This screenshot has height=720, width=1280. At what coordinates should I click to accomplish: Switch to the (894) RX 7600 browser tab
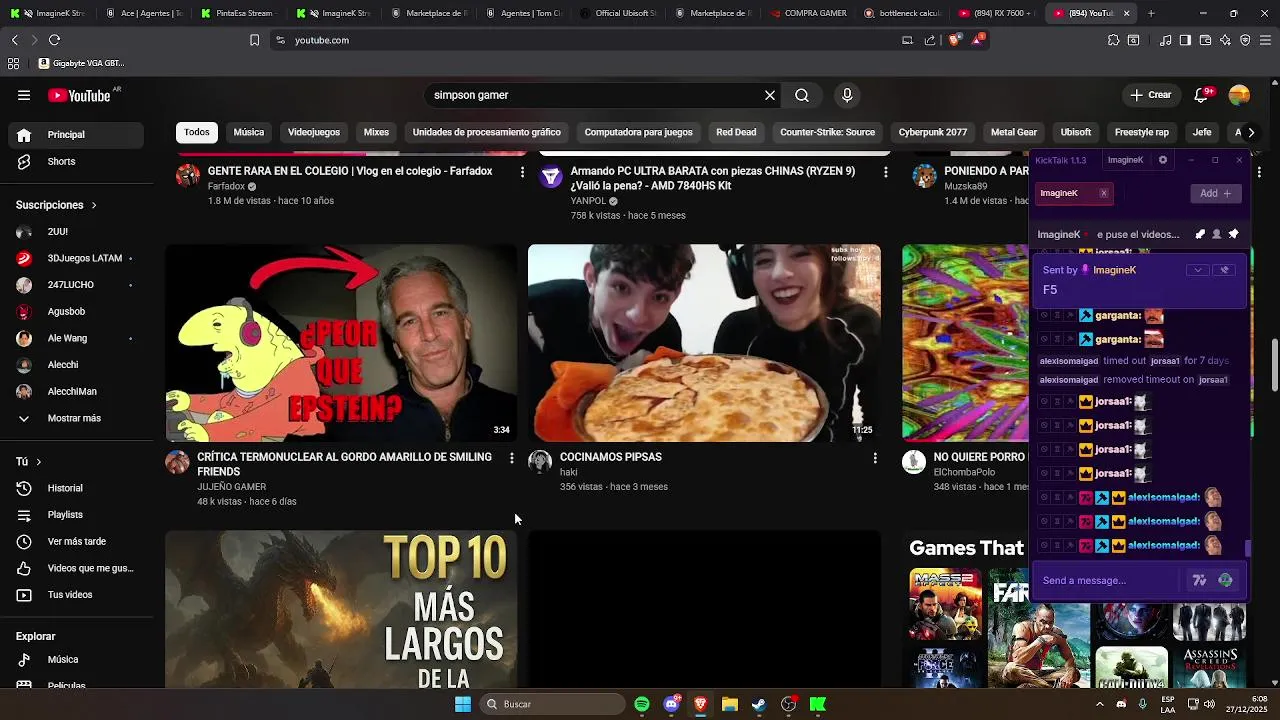(997, 13)
